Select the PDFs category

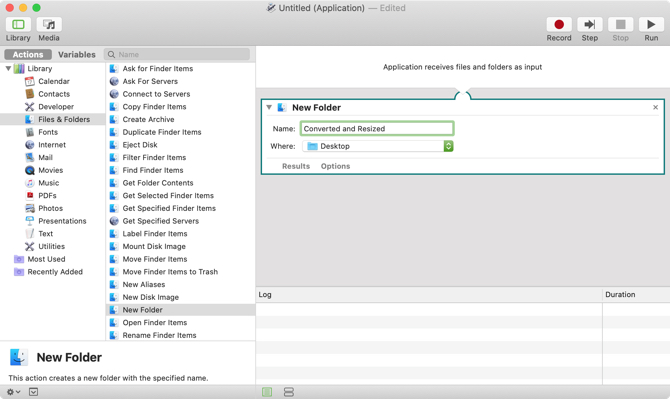pos(47,196)
